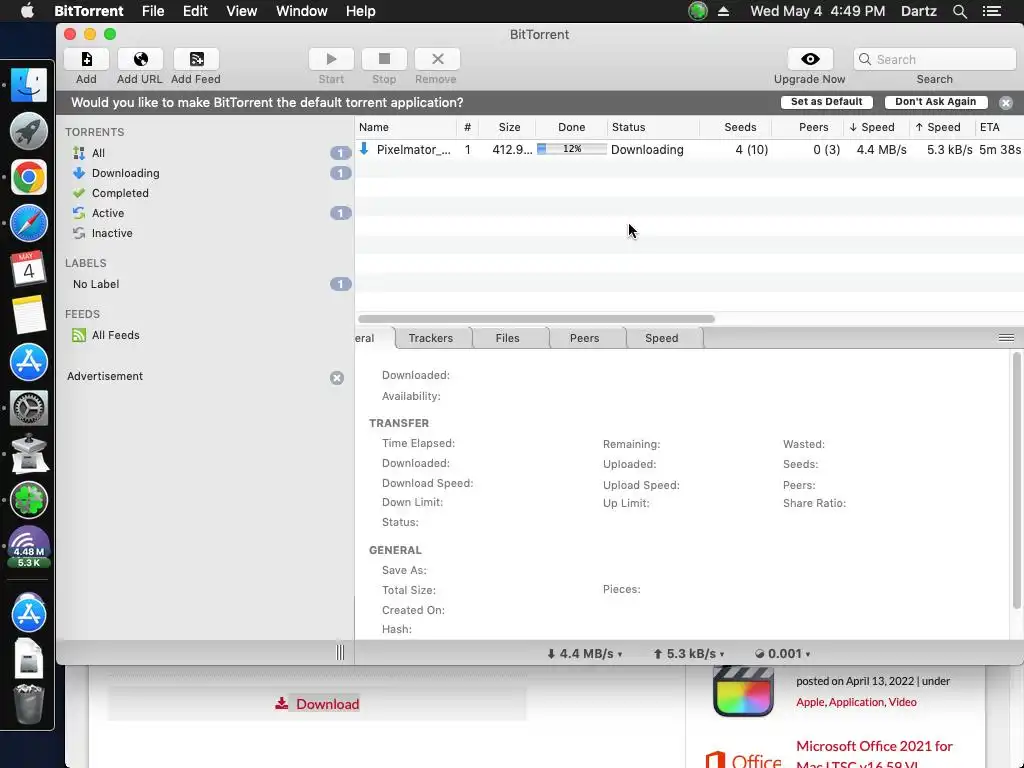Dismiss the default application banner
The image size is (1024, 768).
pos(1006,103)
